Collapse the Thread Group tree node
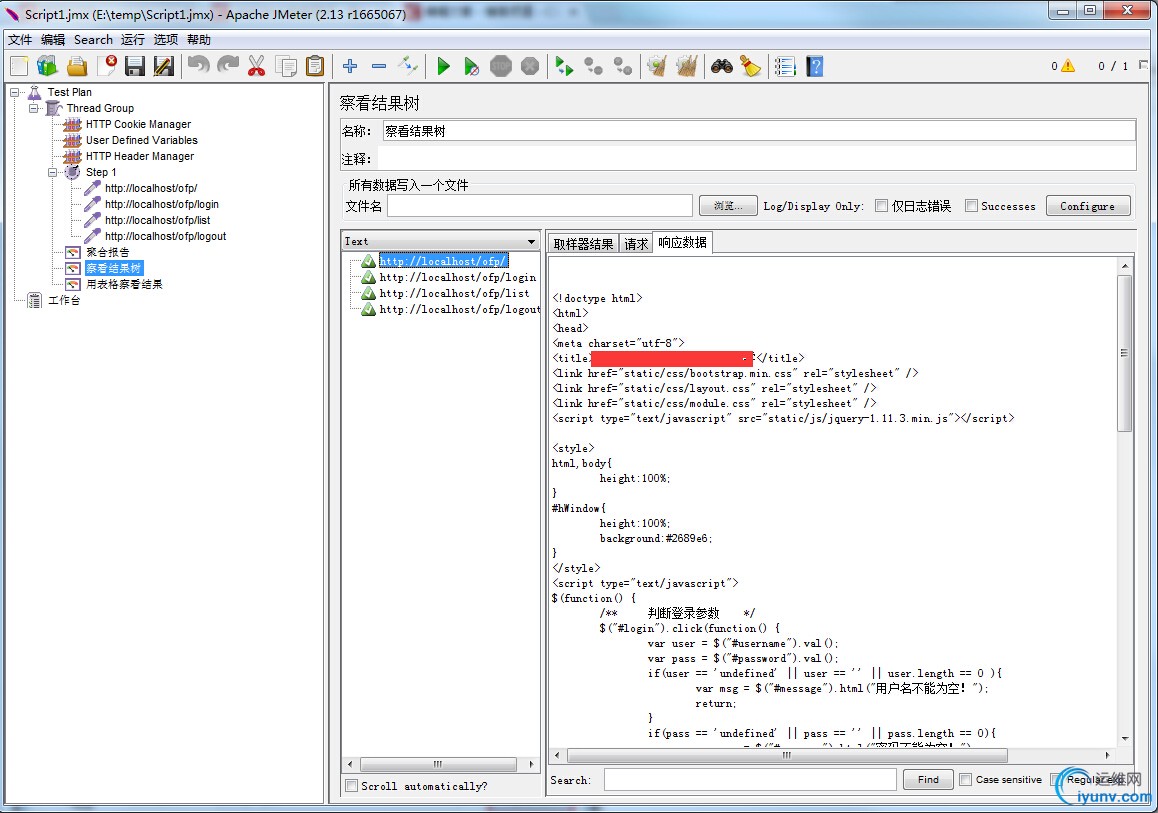The height and width of the screenshot is (813, 1158). click(x=33, y=109)
